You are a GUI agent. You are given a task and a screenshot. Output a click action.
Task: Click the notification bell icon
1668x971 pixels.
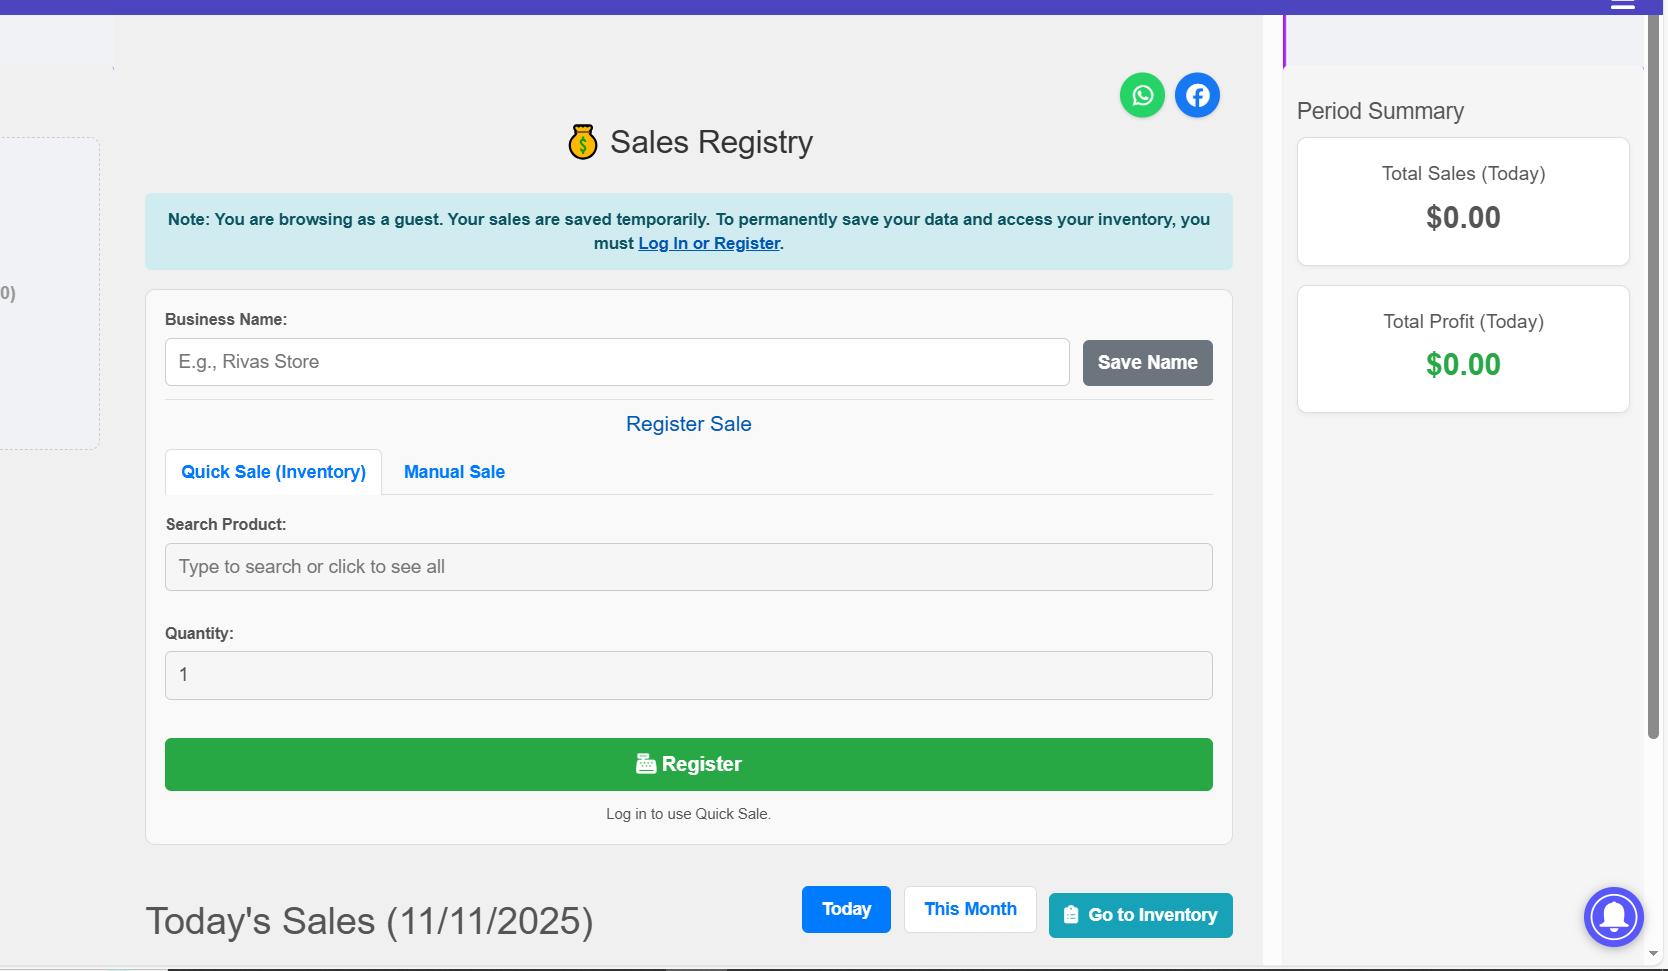coord(1613,916)
